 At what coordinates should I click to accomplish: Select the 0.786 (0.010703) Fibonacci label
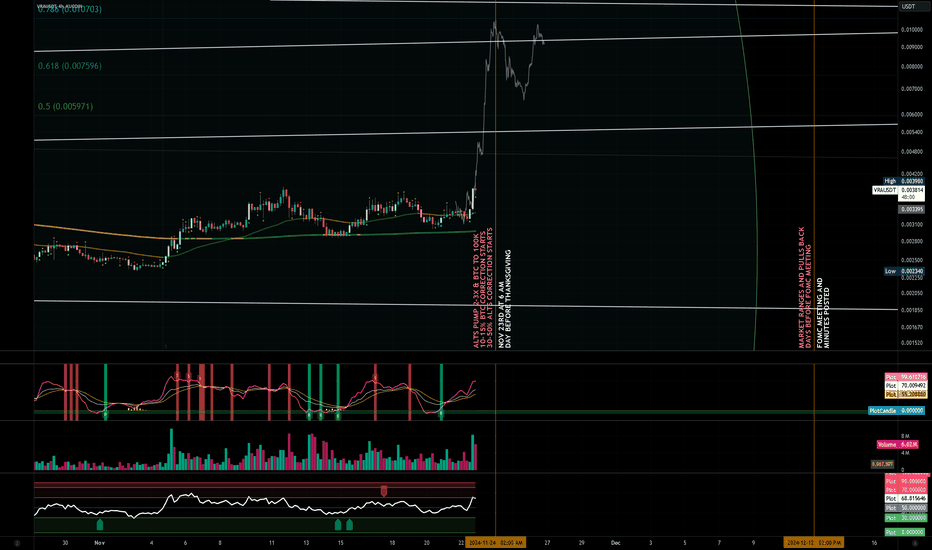pos(70,10)
